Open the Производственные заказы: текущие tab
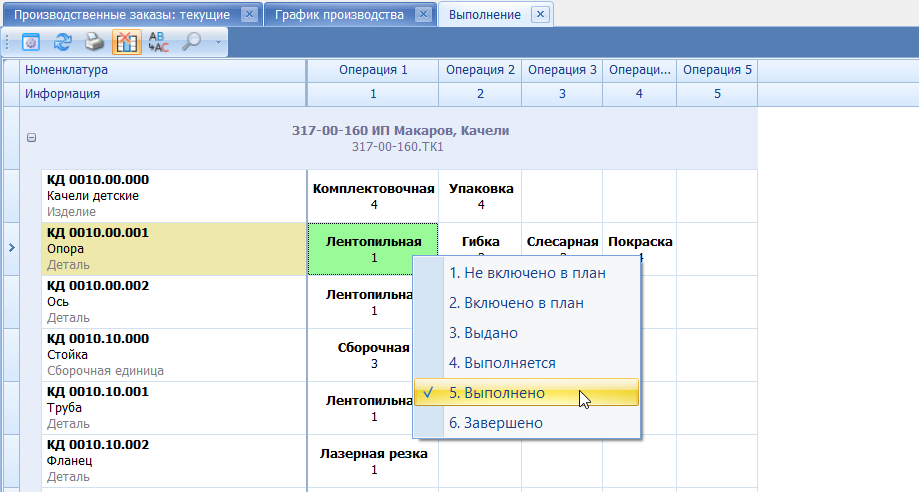Screen dimensions: 919x492 coord(123,14)
